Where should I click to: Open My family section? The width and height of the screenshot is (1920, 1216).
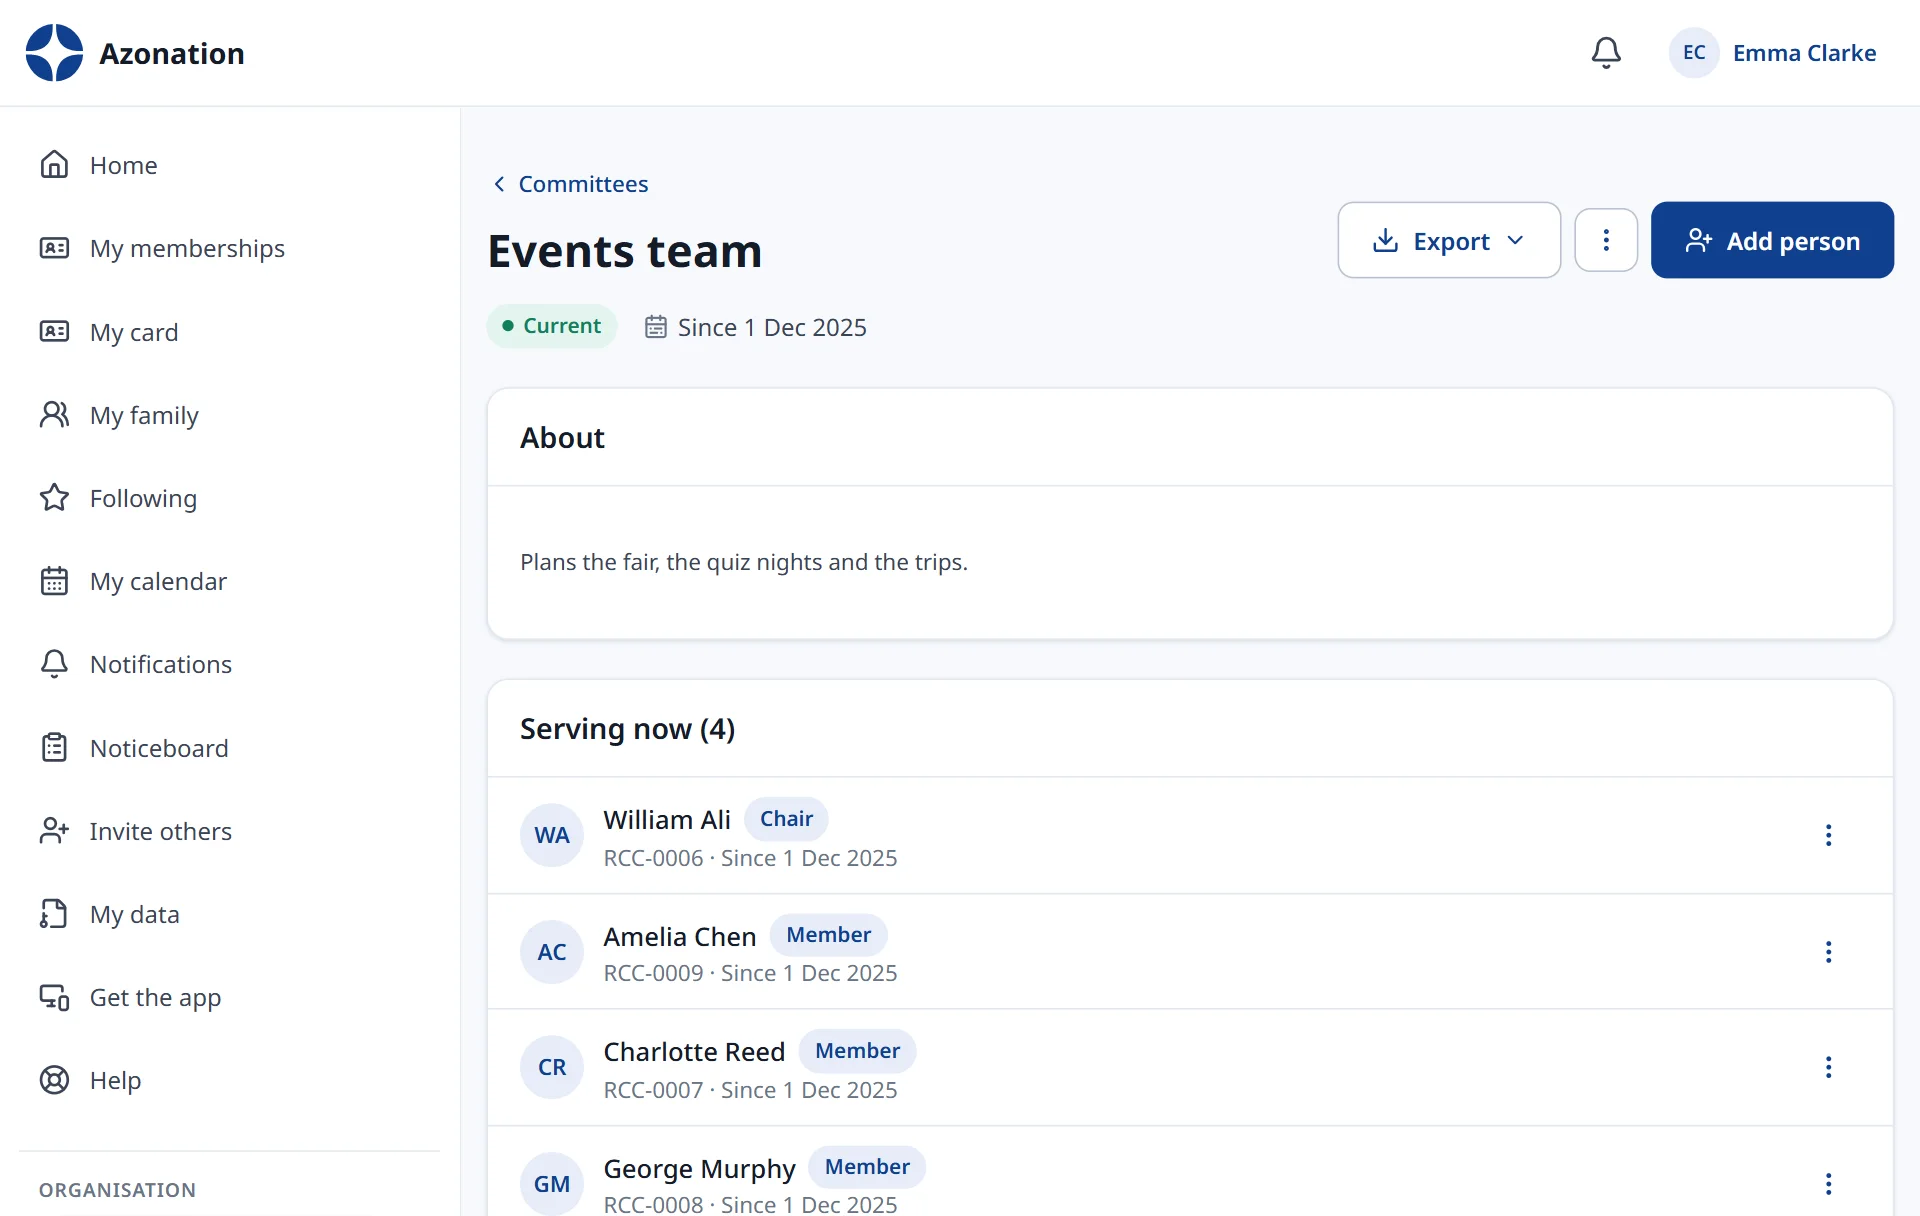point(229,415)
